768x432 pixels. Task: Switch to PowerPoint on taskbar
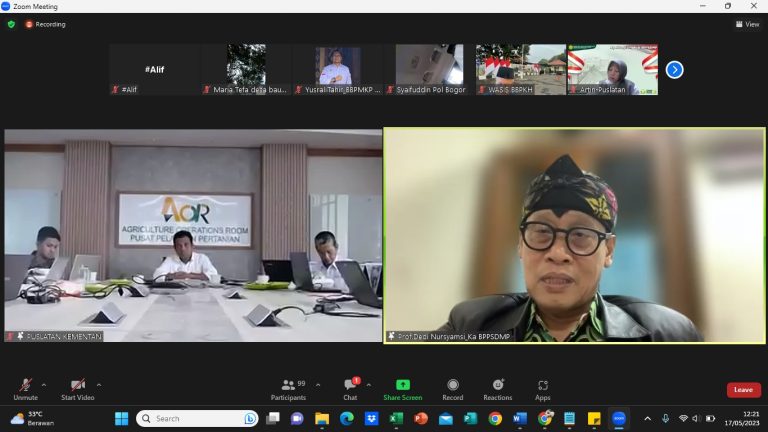421,419
